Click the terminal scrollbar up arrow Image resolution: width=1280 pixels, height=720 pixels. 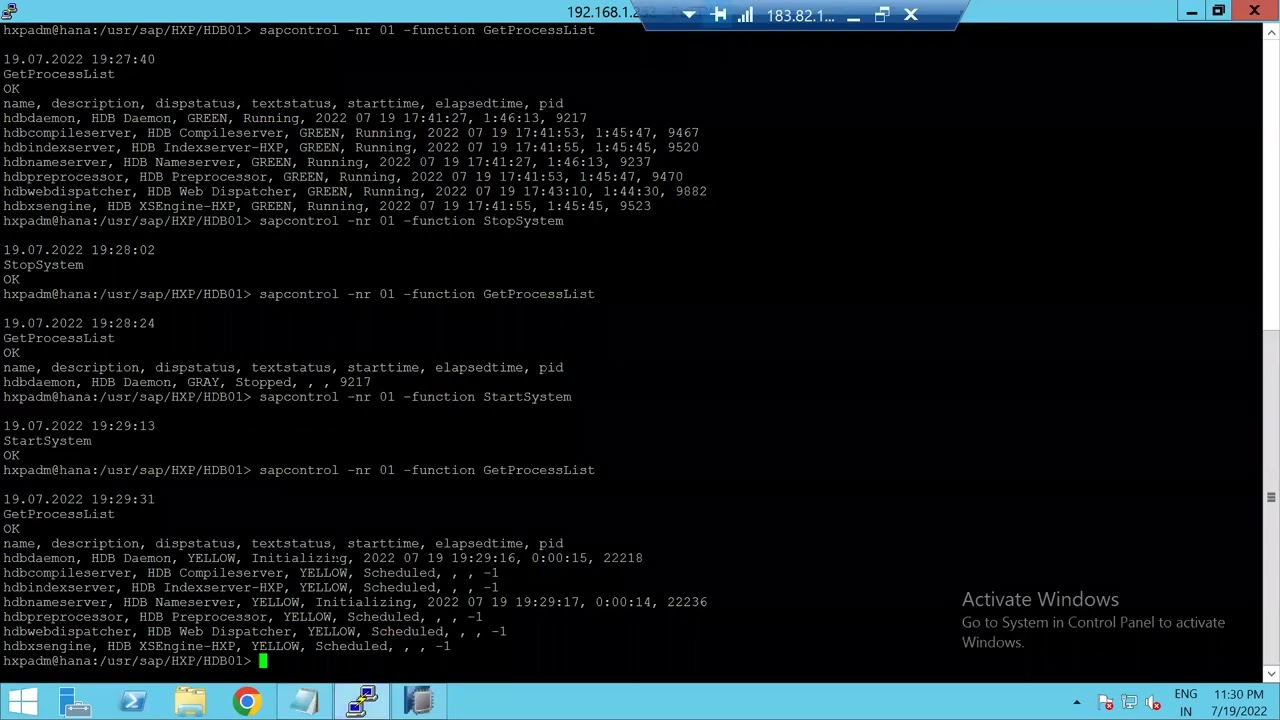(1271, 32)
